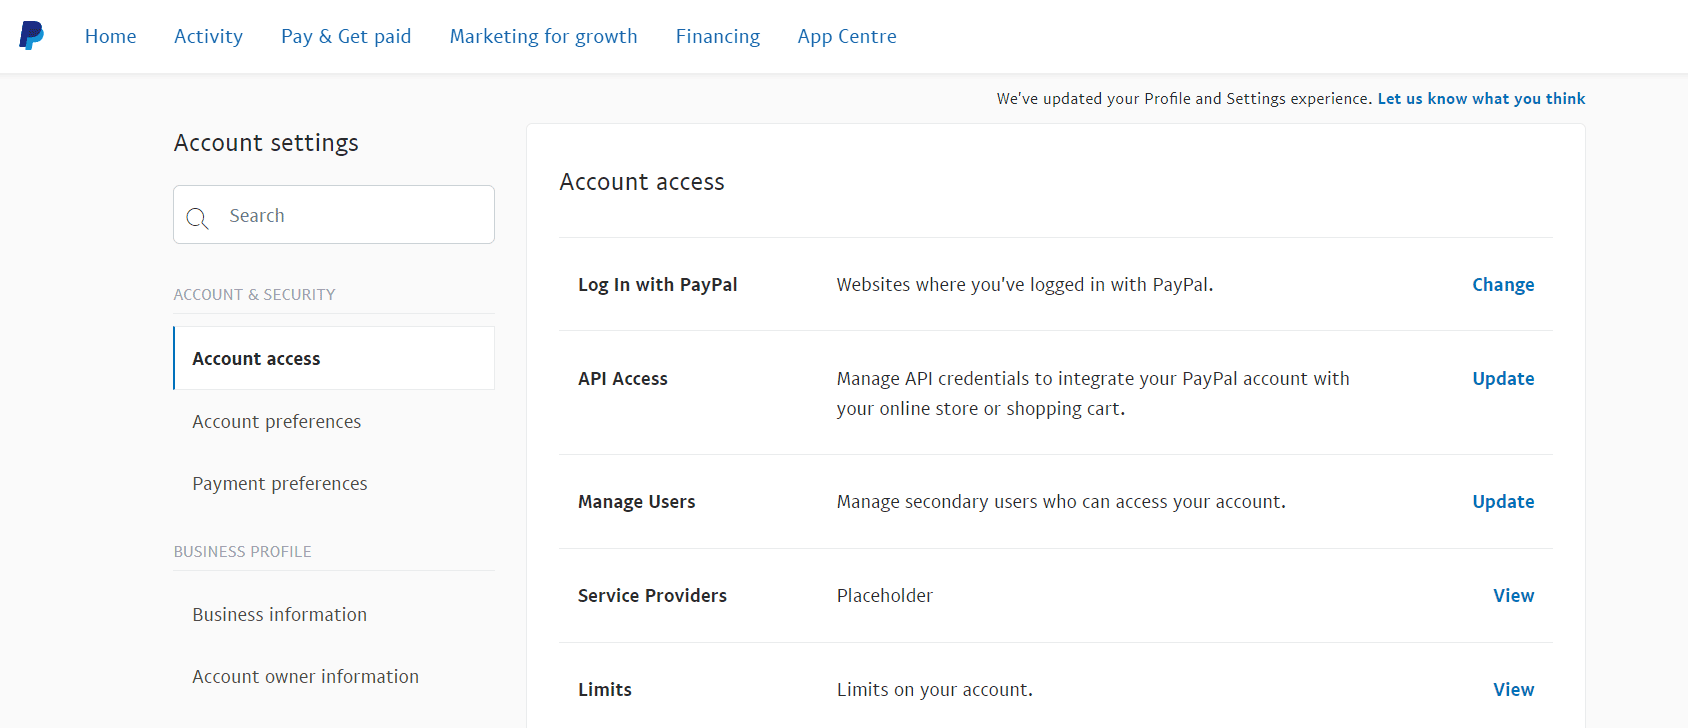Image resolution: width=1688 pixels, height=728 pixels.
Task: Open the Home menu item
Action: tap(111, 36)
